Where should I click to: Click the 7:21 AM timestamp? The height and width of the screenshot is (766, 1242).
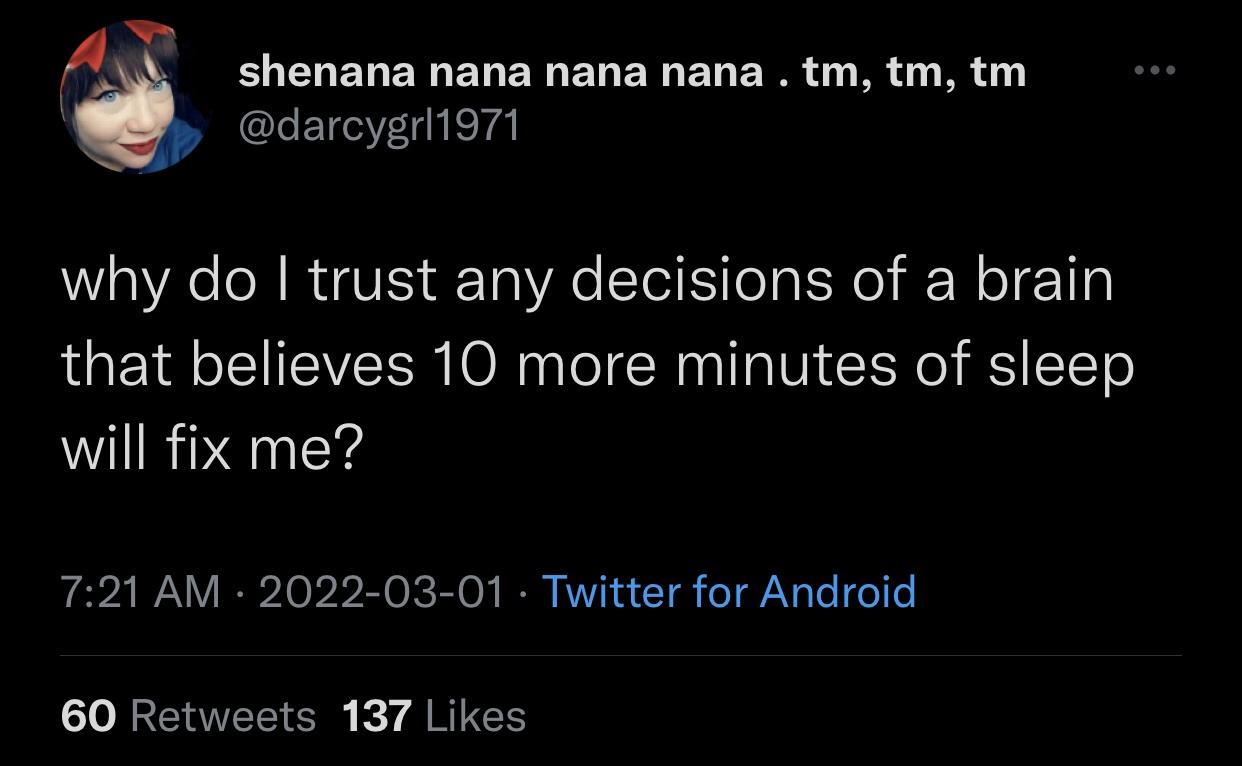point(140,593)
